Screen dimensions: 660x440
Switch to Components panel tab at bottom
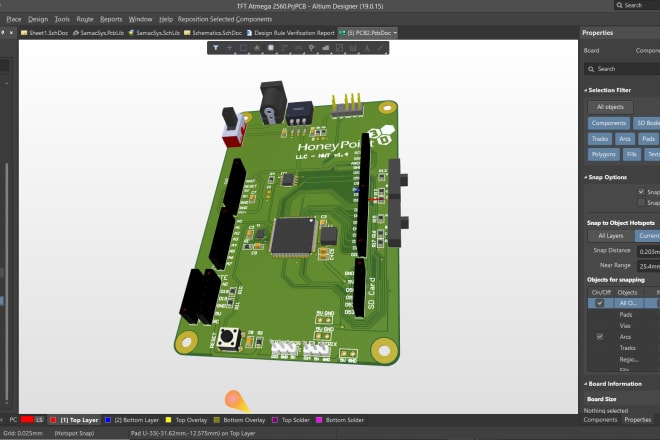tap(600, 419)
